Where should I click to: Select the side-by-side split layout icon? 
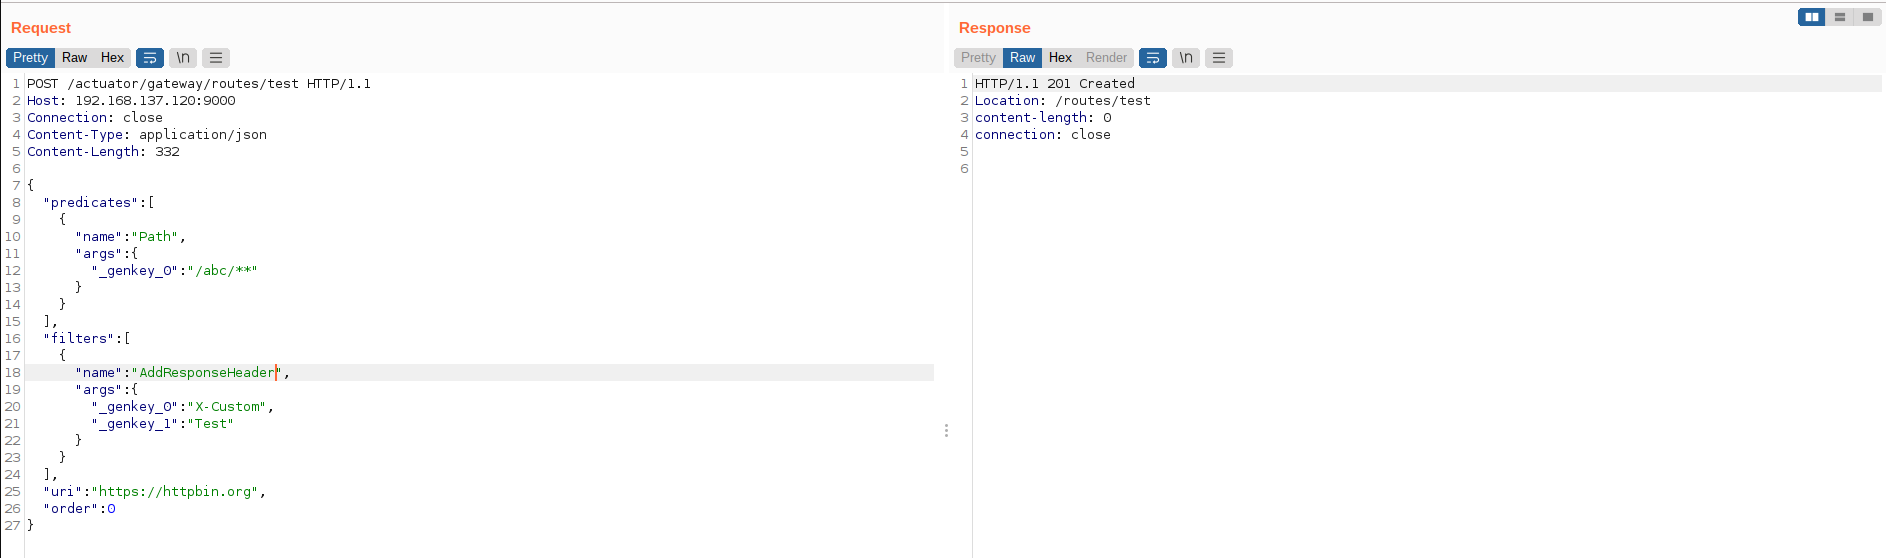(1812, 17)
